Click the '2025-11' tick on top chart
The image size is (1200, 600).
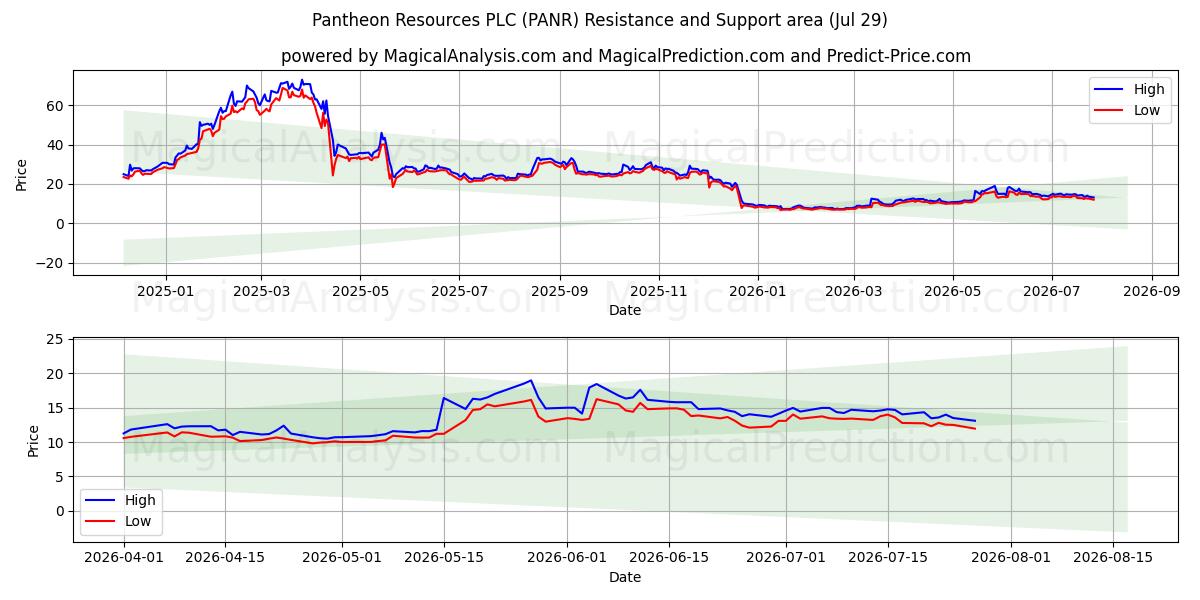point(659,291)
